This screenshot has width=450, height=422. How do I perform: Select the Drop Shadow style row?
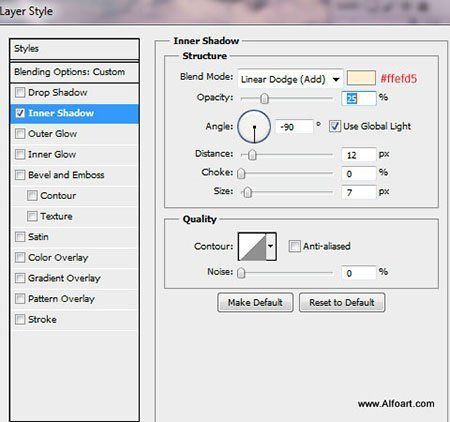click(75, 92)
